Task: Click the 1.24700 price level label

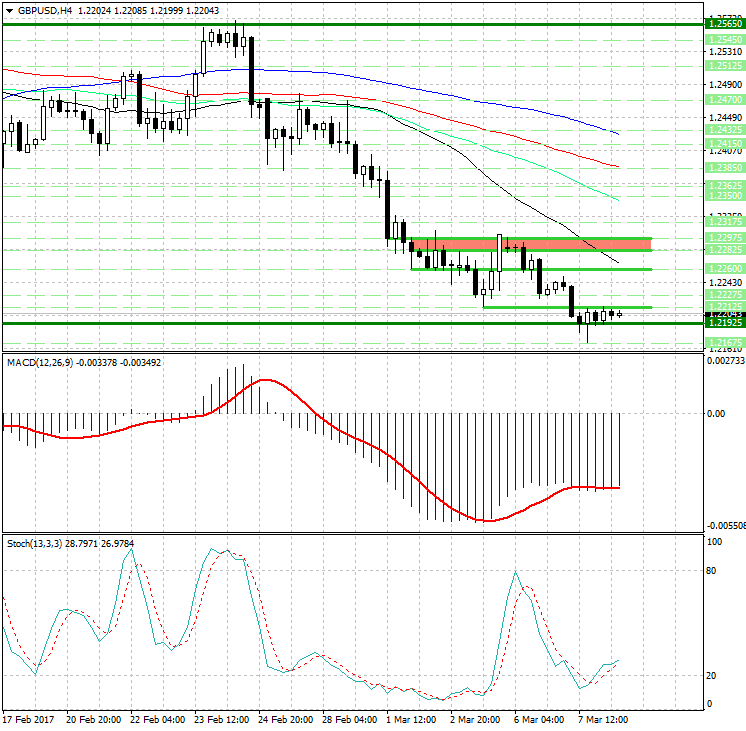Action: click(x=723, y=100)
